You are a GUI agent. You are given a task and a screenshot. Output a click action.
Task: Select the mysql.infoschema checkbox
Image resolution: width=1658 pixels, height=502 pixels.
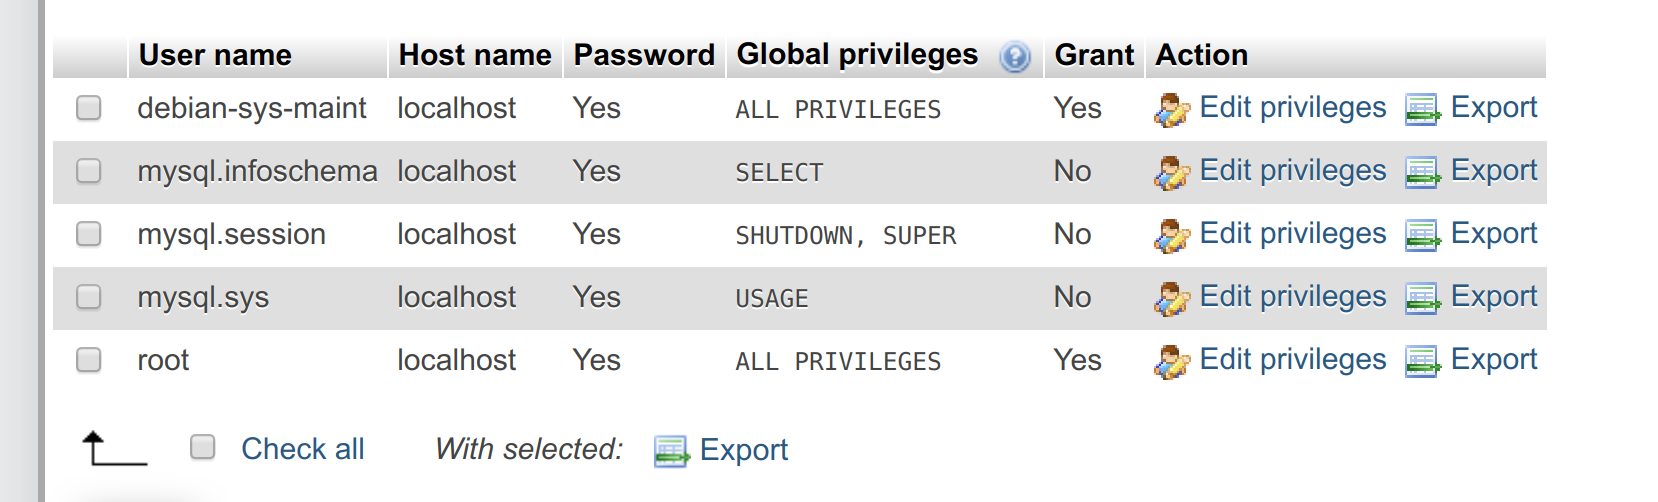click(89, 171)
